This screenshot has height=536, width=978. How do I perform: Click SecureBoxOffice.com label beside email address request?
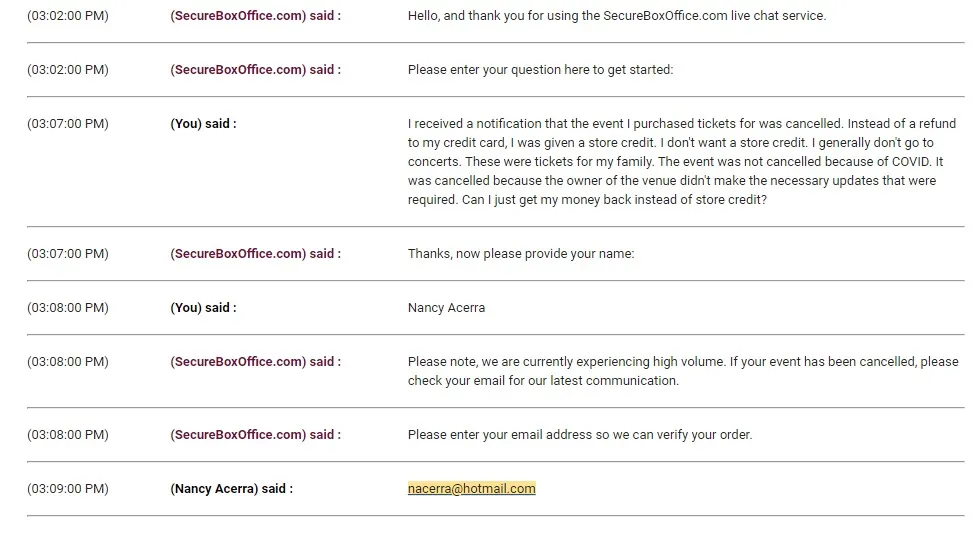point(255,435)
